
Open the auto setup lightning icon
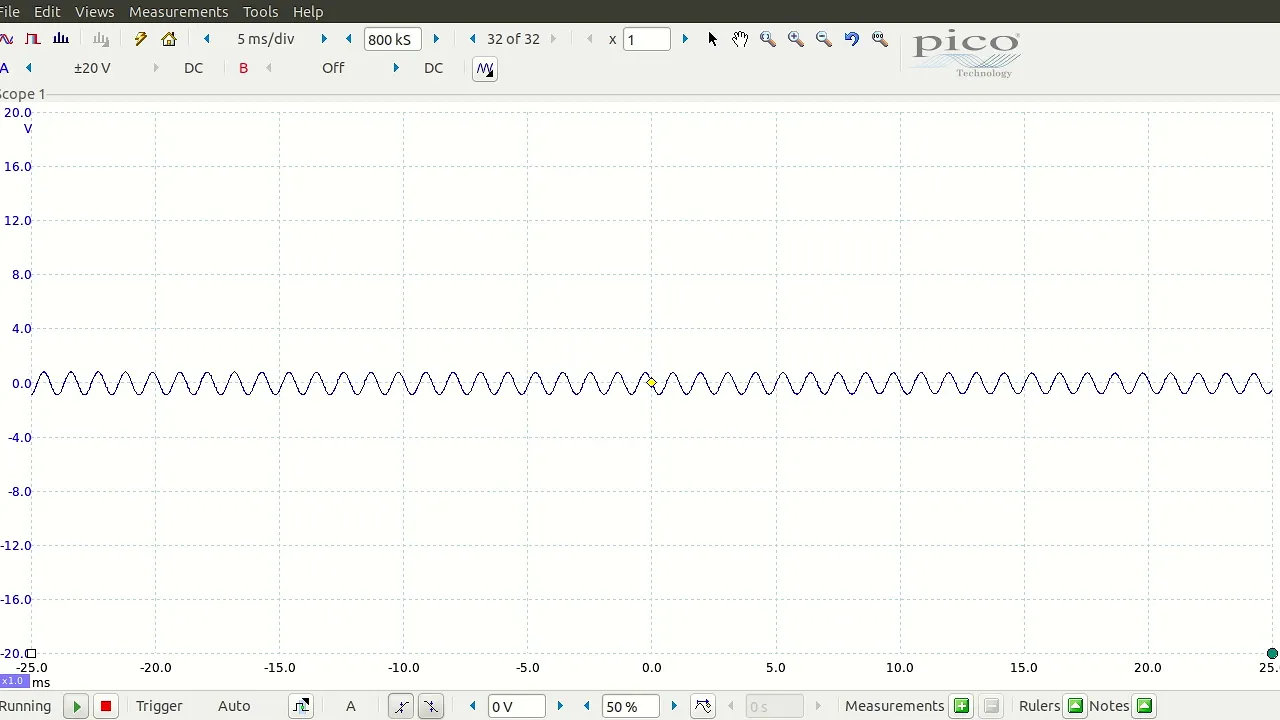[x=141, y=39]
